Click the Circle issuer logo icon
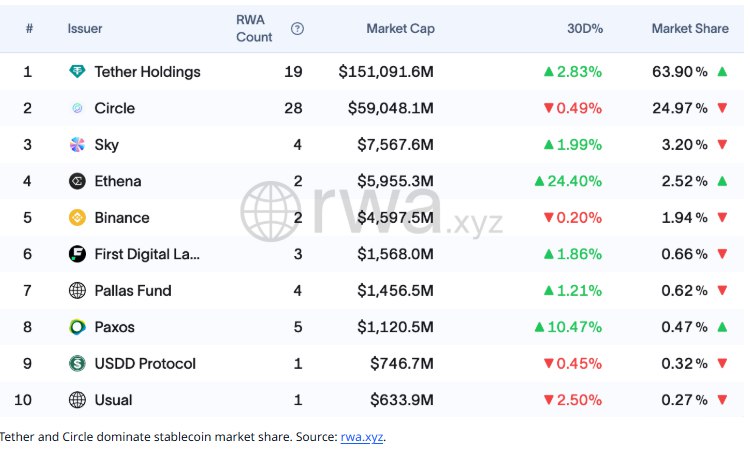Image resolution: width=750 pixels, height=456 pixels. tap(77, 108)
